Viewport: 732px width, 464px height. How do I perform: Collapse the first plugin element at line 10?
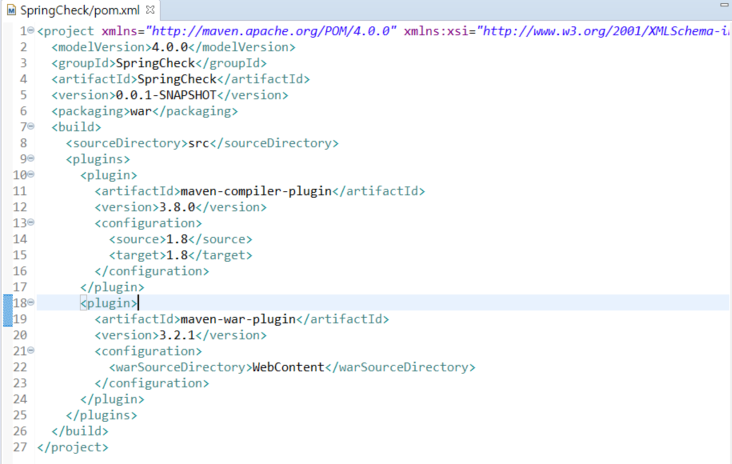[31, 174]
